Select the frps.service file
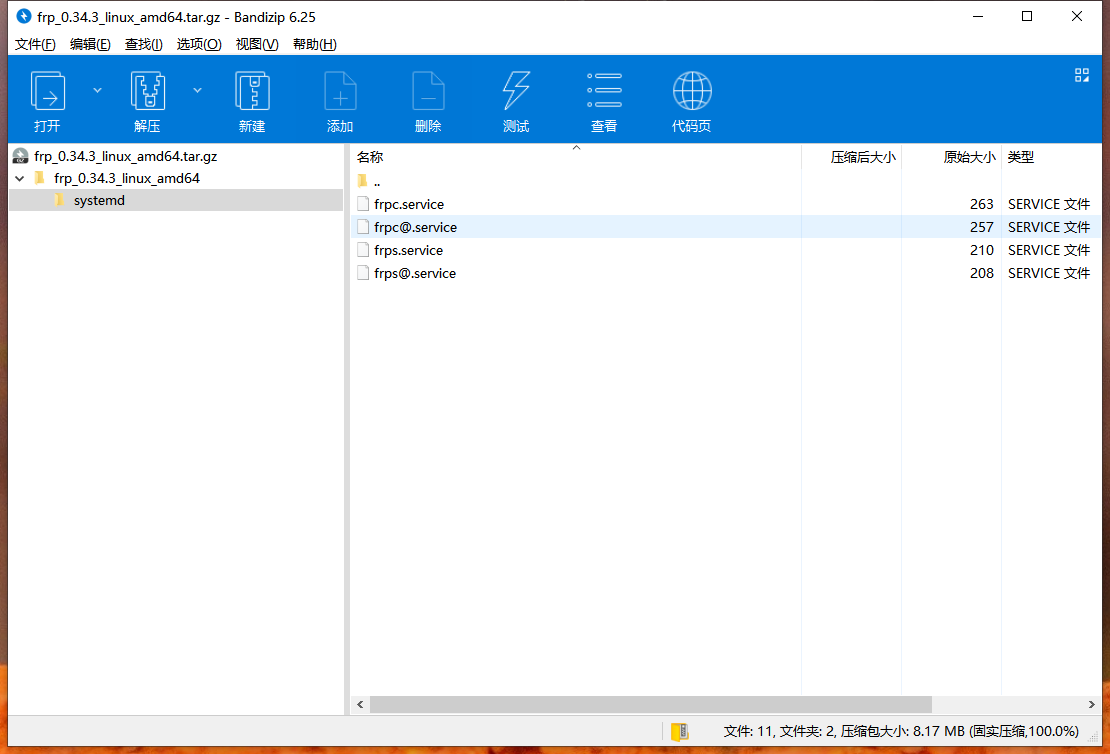This screenshot has width=1110, height=754. 408,250
